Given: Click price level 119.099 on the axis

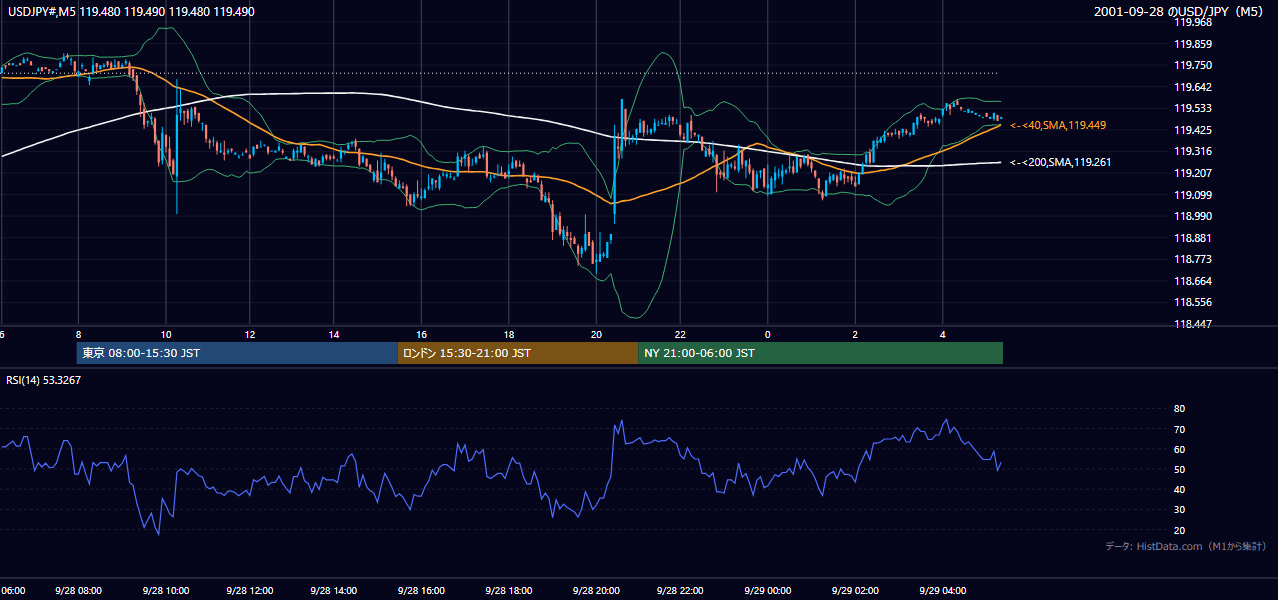Looking at the screenshot, I should point(1192,195).
